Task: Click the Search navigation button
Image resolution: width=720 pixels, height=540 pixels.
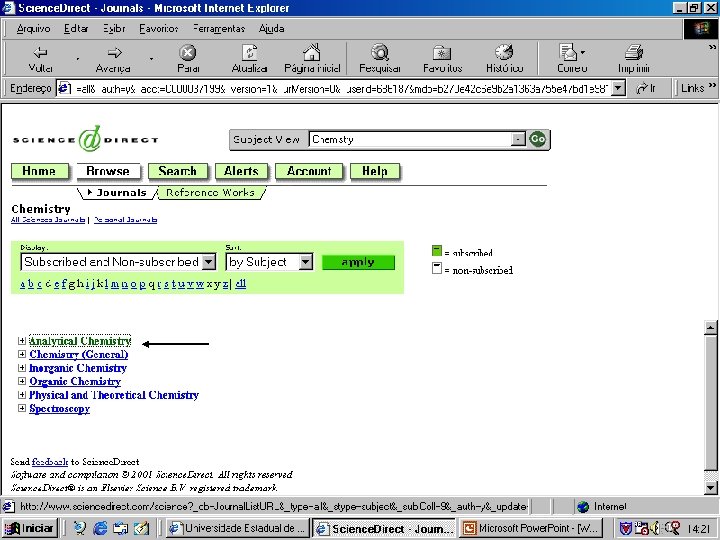Action: coord(178,171)
